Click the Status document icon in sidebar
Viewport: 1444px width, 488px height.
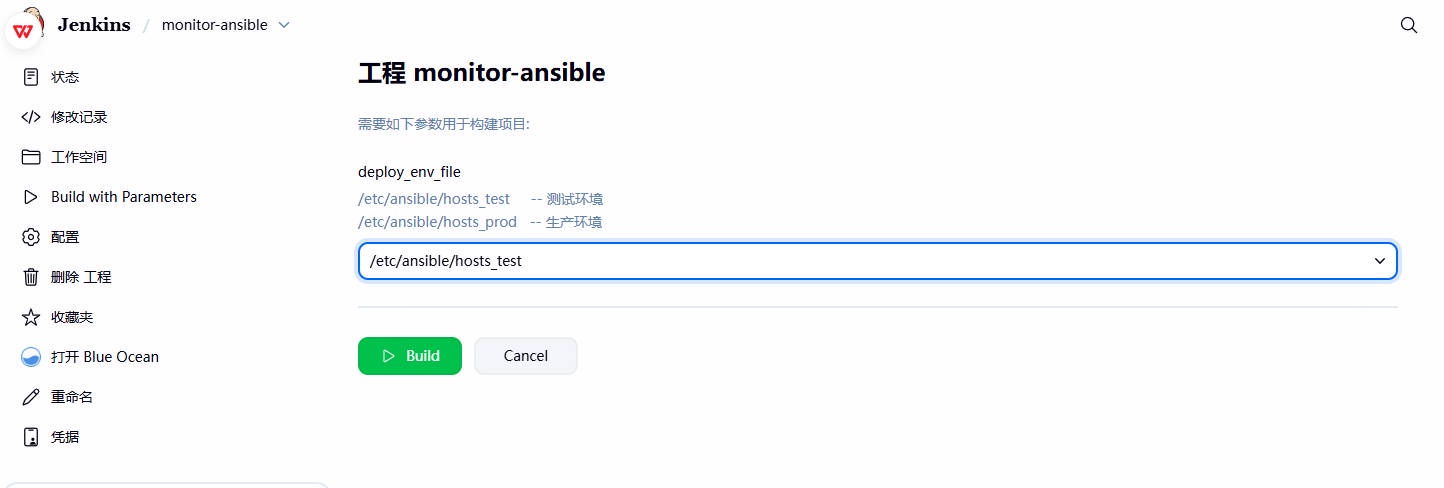tap(31, 77)
